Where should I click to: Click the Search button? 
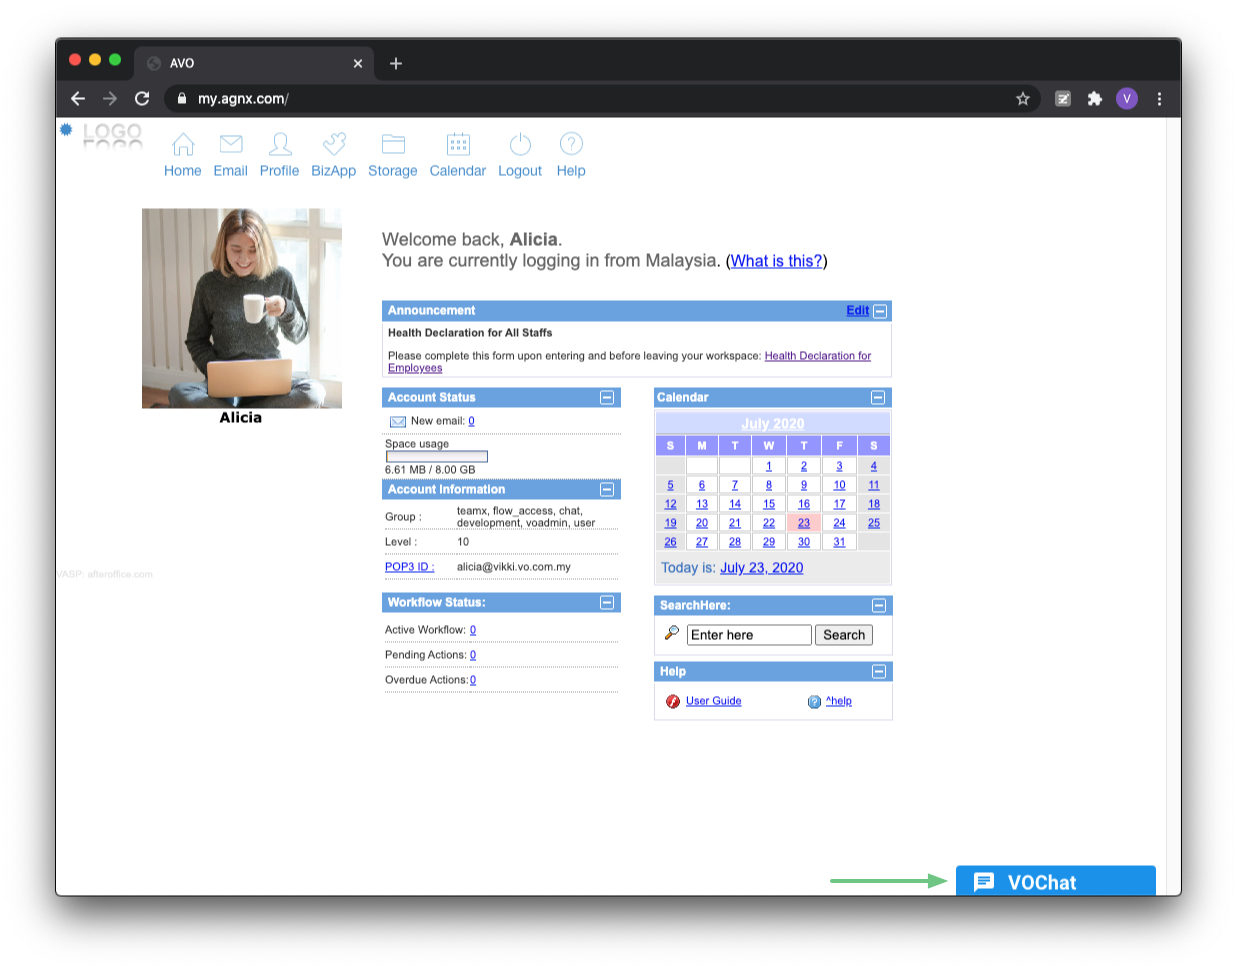pos(844,635)
